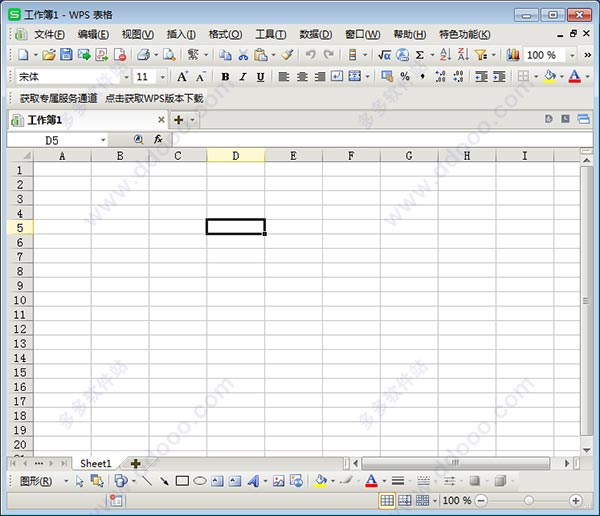
Task: Click the Redo arrow
Action: [x=329, y=55]
